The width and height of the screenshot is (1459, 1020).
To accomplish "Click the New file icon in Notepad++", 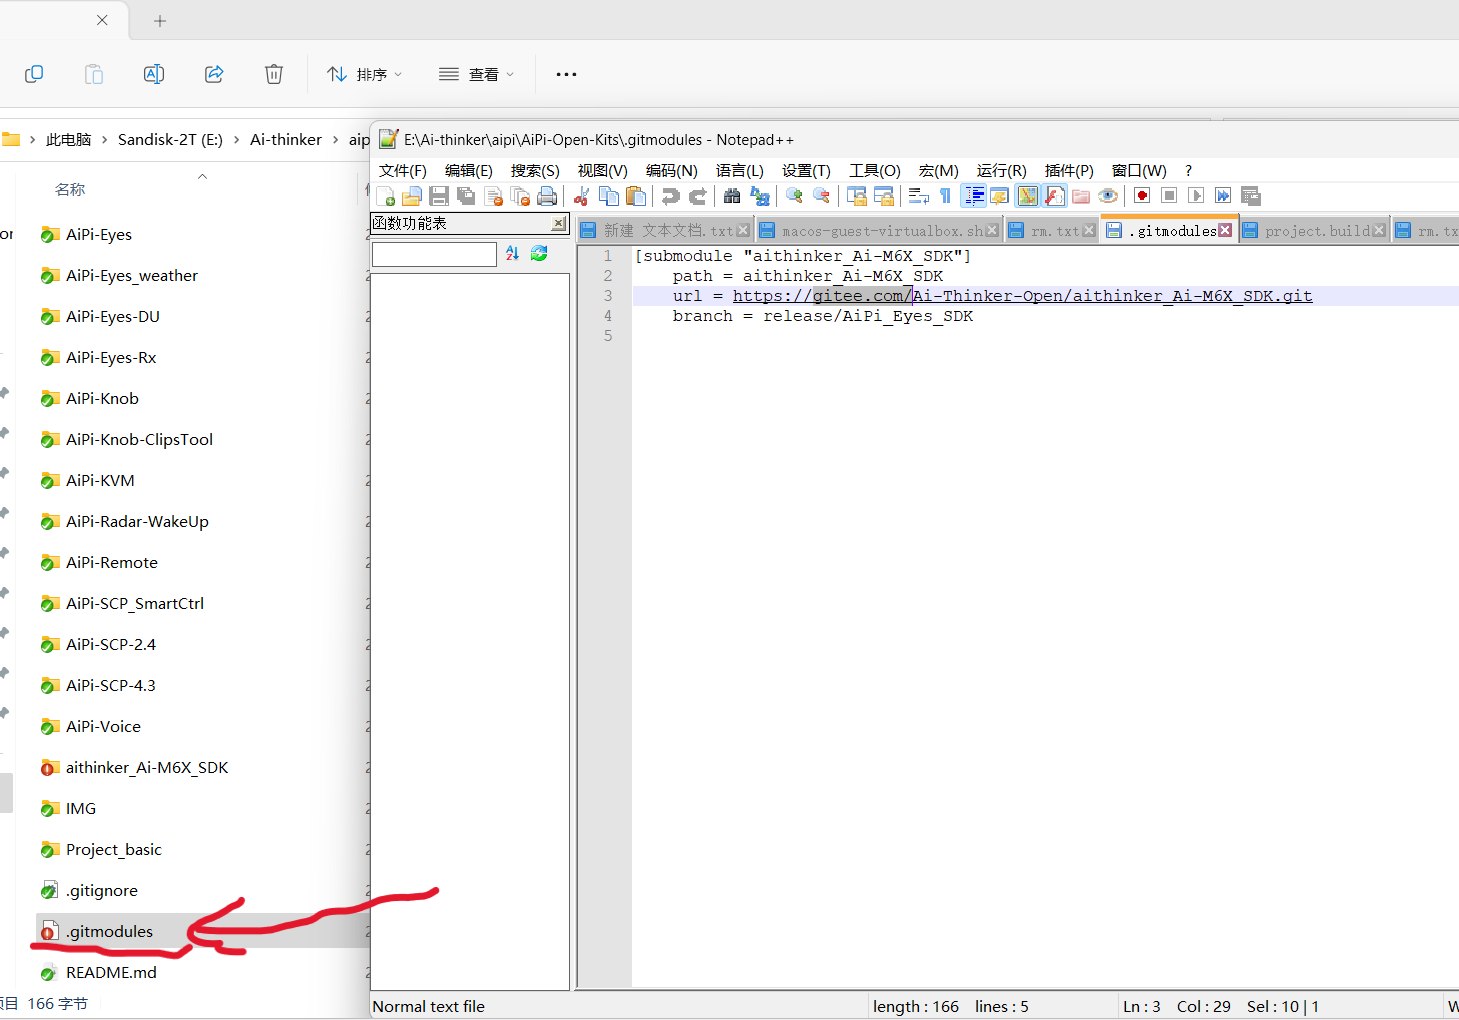I will pos(386,196).
